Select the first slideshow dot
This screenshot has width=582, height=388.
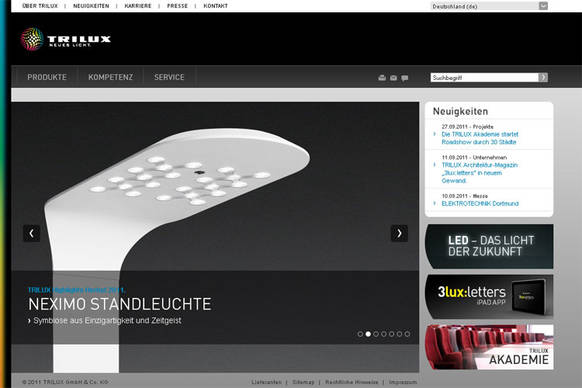(360, 334)
